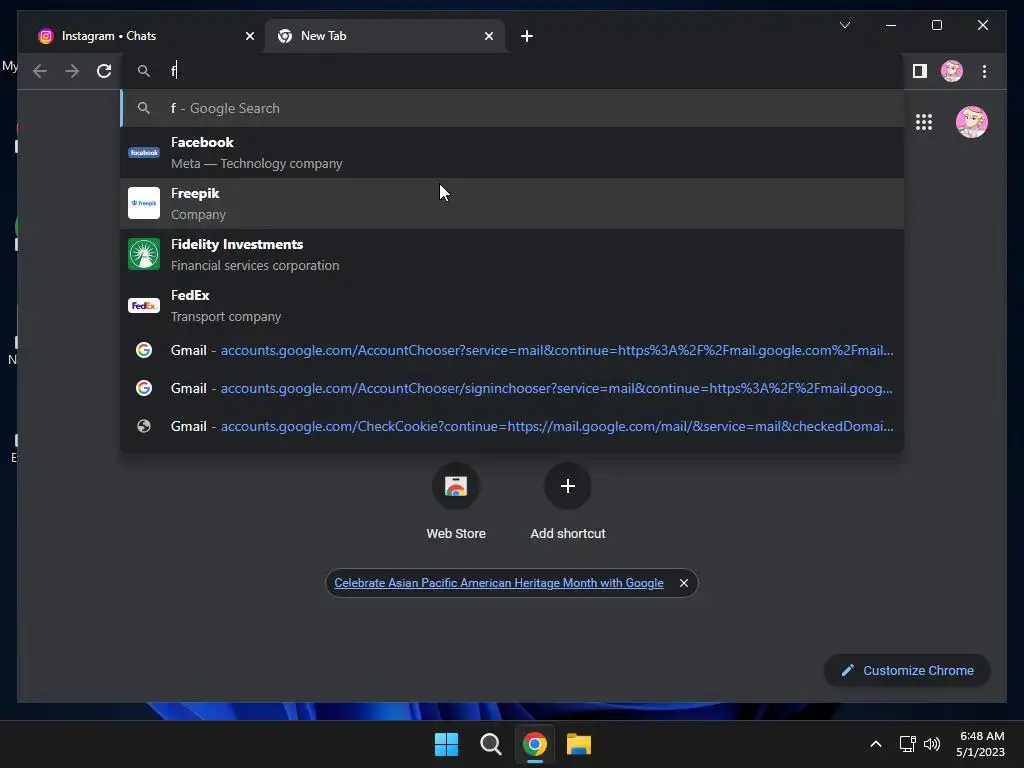
Task: Choose the Facebook suggestion
Action: coord(512,153)
